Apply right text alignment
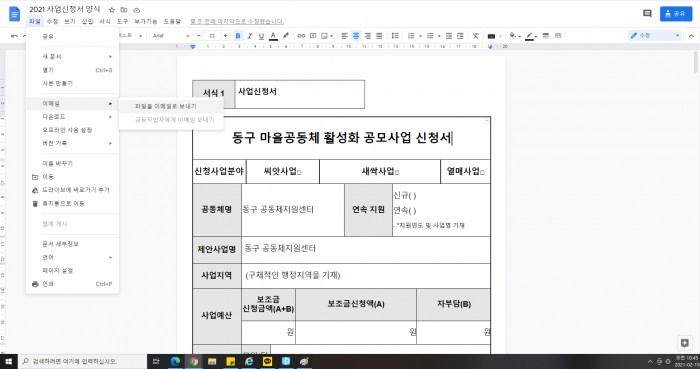The height and width of the screenshot is (369, 700). (367, 36)
